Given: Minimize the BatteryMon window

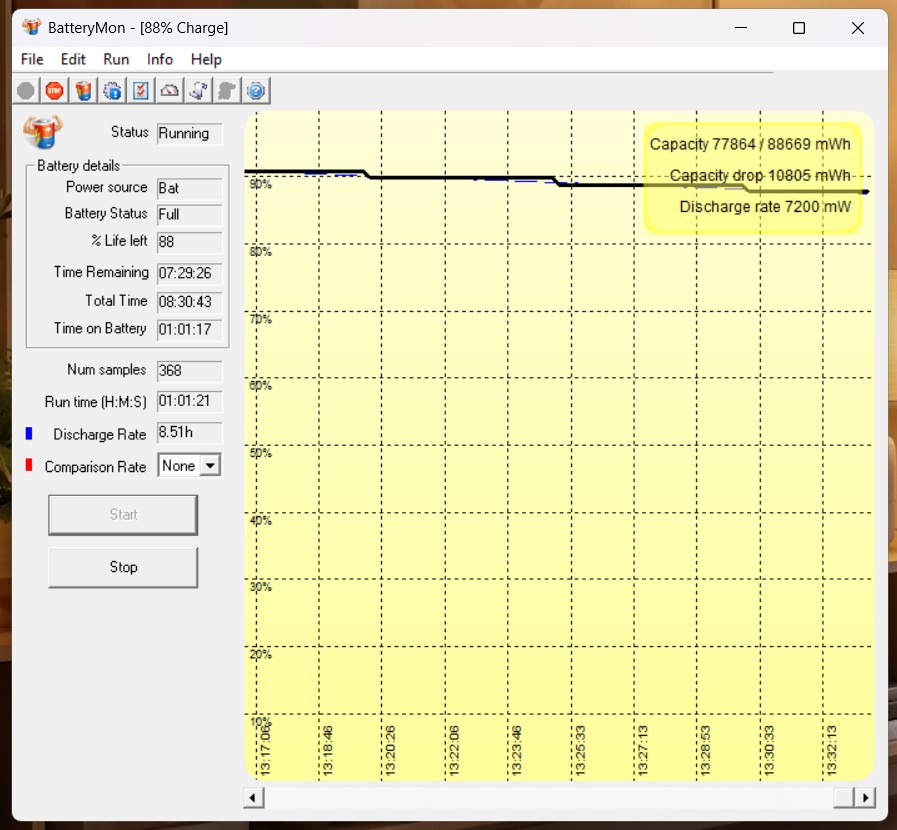Looking at the screenshot, I should 741,27.
